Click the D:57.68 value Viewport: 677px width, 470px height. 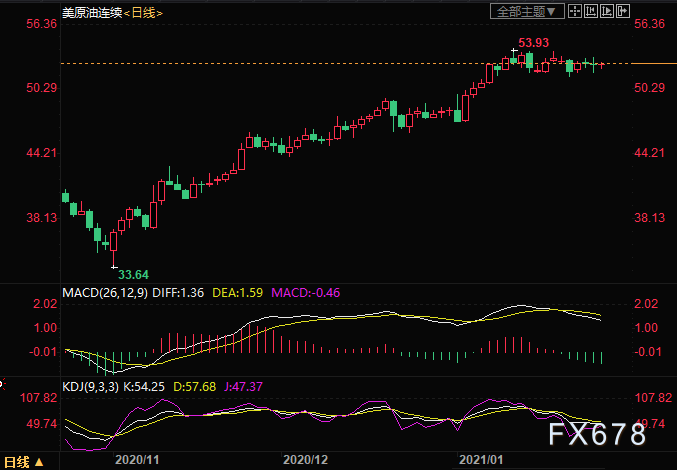(195, 386)
